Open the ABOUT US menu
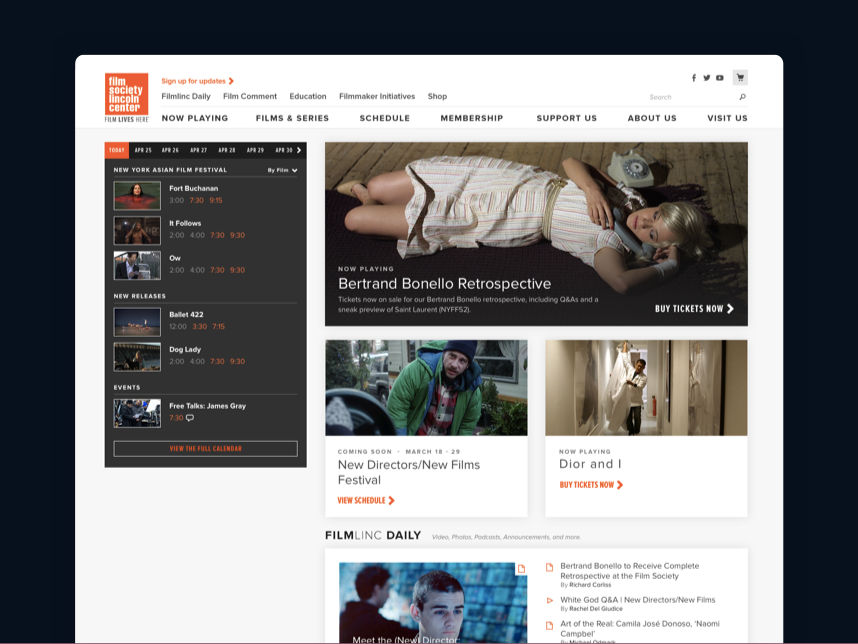Viewport: 858px width, 644px height. (x=652, y=118)
